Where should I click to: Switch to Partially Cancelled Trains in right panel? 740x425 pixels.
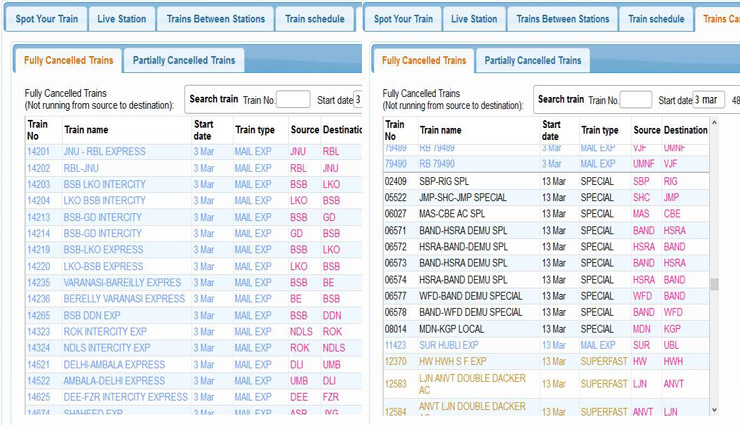tap(533, 60)
